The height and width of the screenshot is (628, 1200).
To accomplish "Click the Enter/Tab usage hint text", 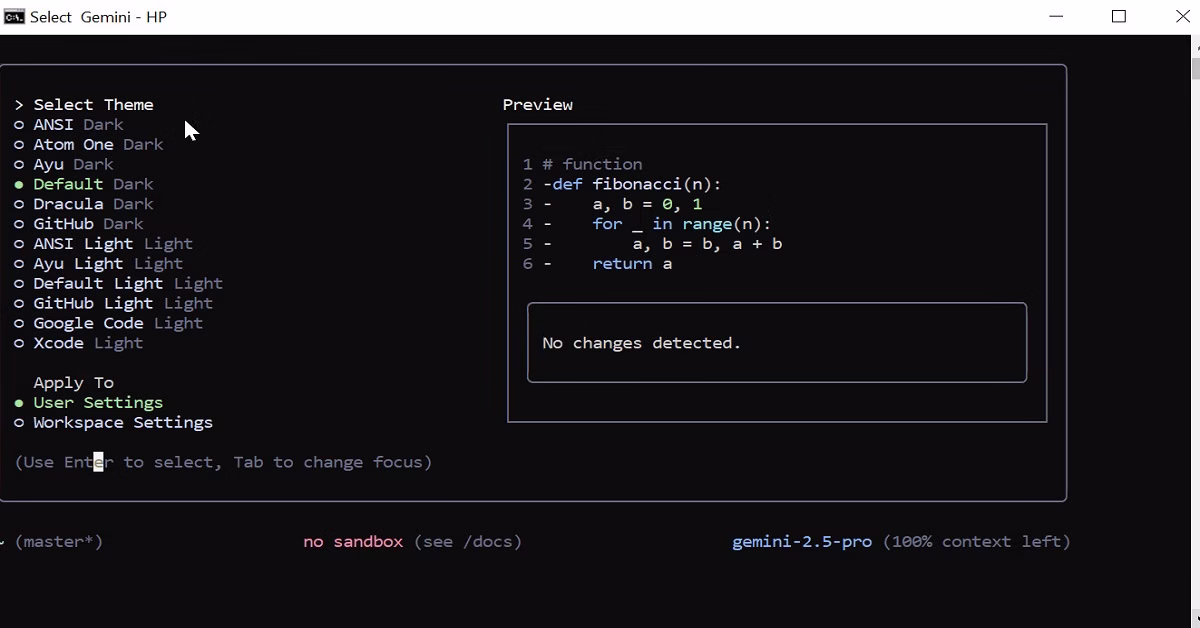I will pos(223,463).
